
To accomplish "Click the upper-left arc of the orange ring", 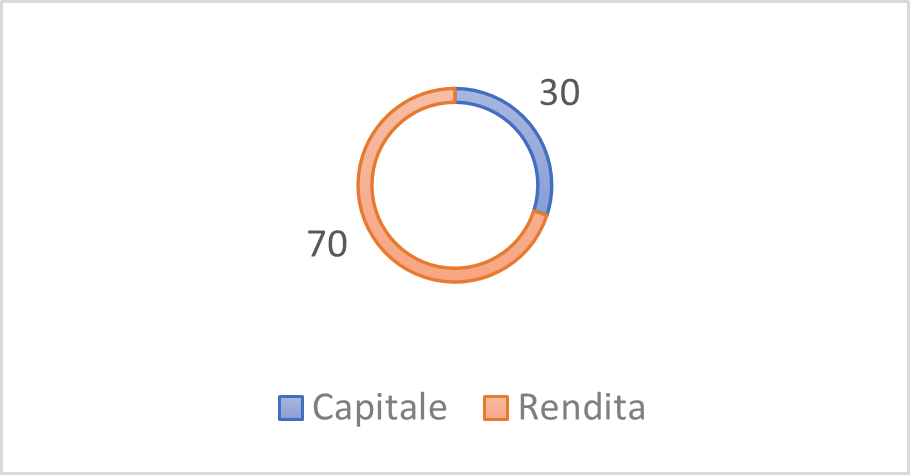I will (391, 121).
